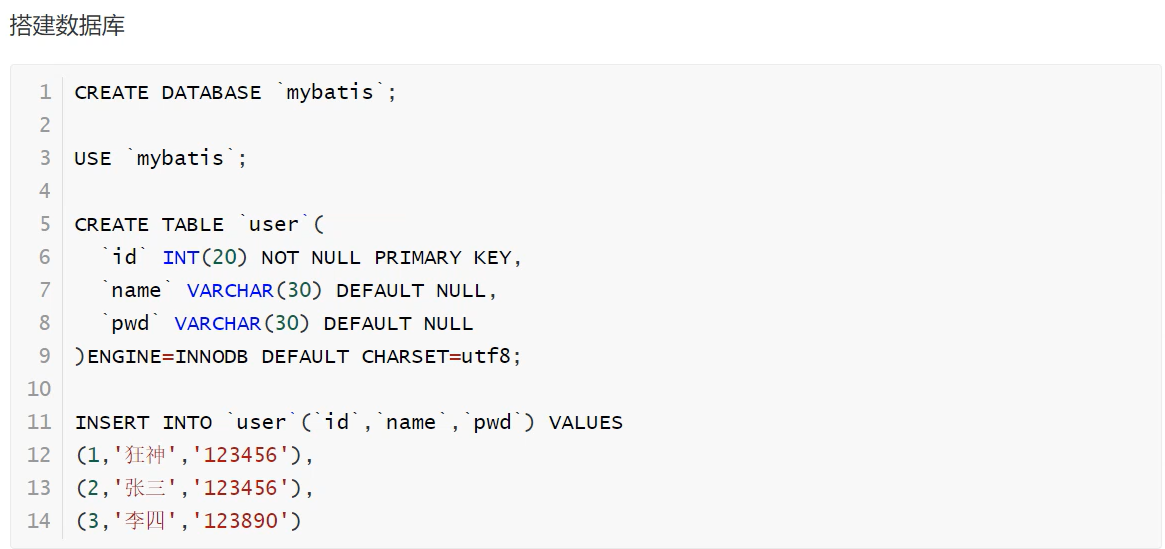Click line number 1 in the gutter
This screenshot has height=549, width=1165.
coord(45,93)
